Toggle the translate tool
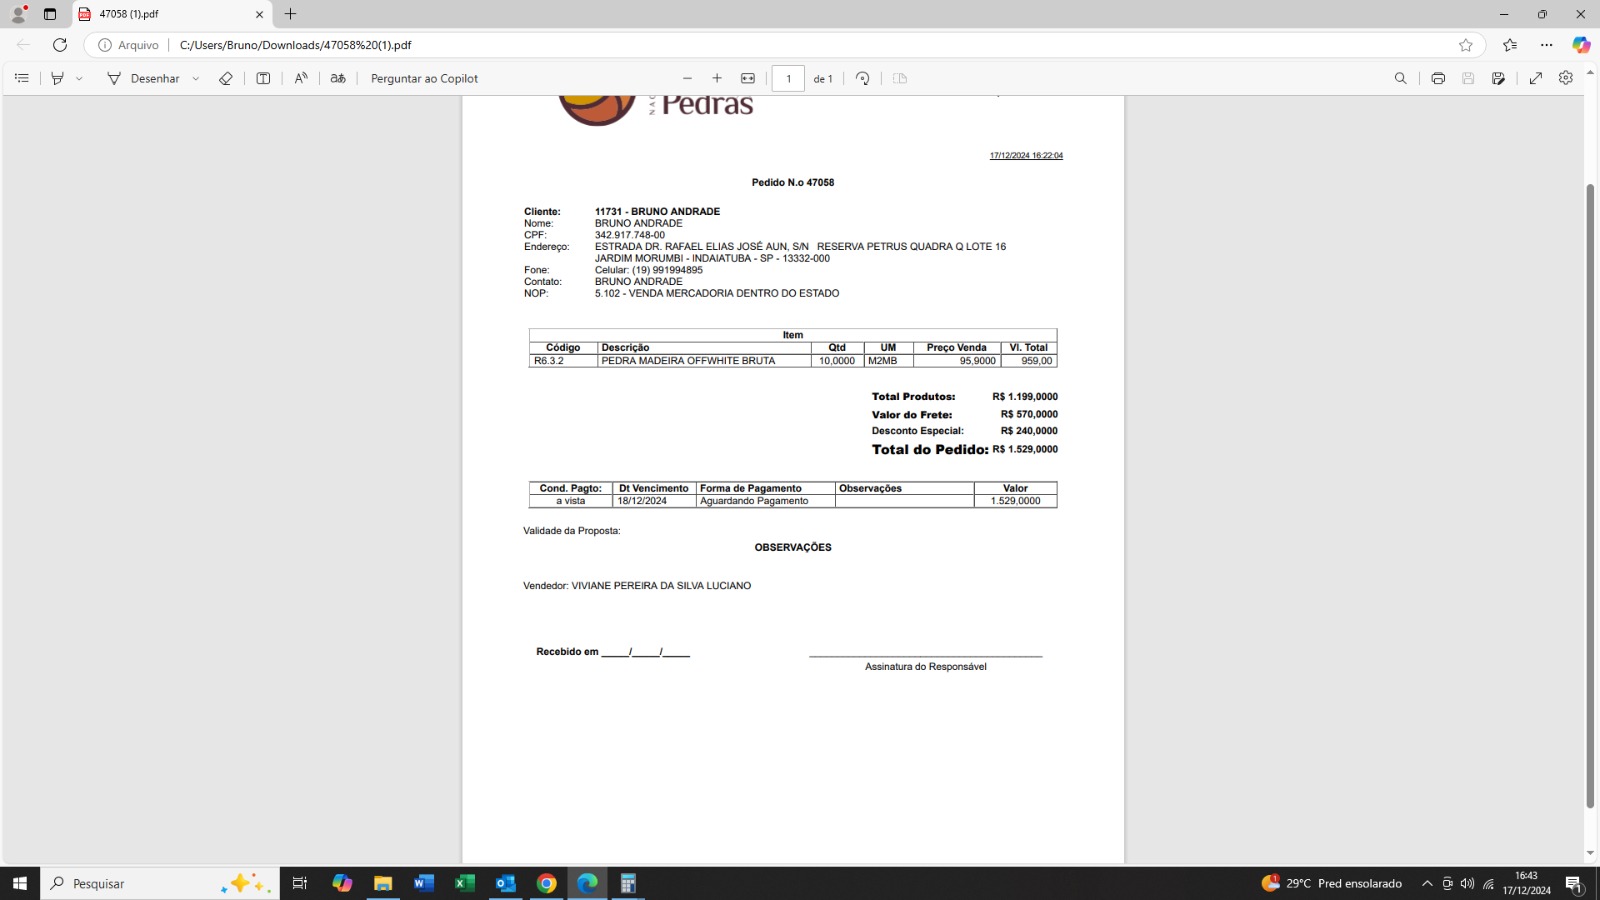This screenshot has width=1600, height=900. coord(338,78)
